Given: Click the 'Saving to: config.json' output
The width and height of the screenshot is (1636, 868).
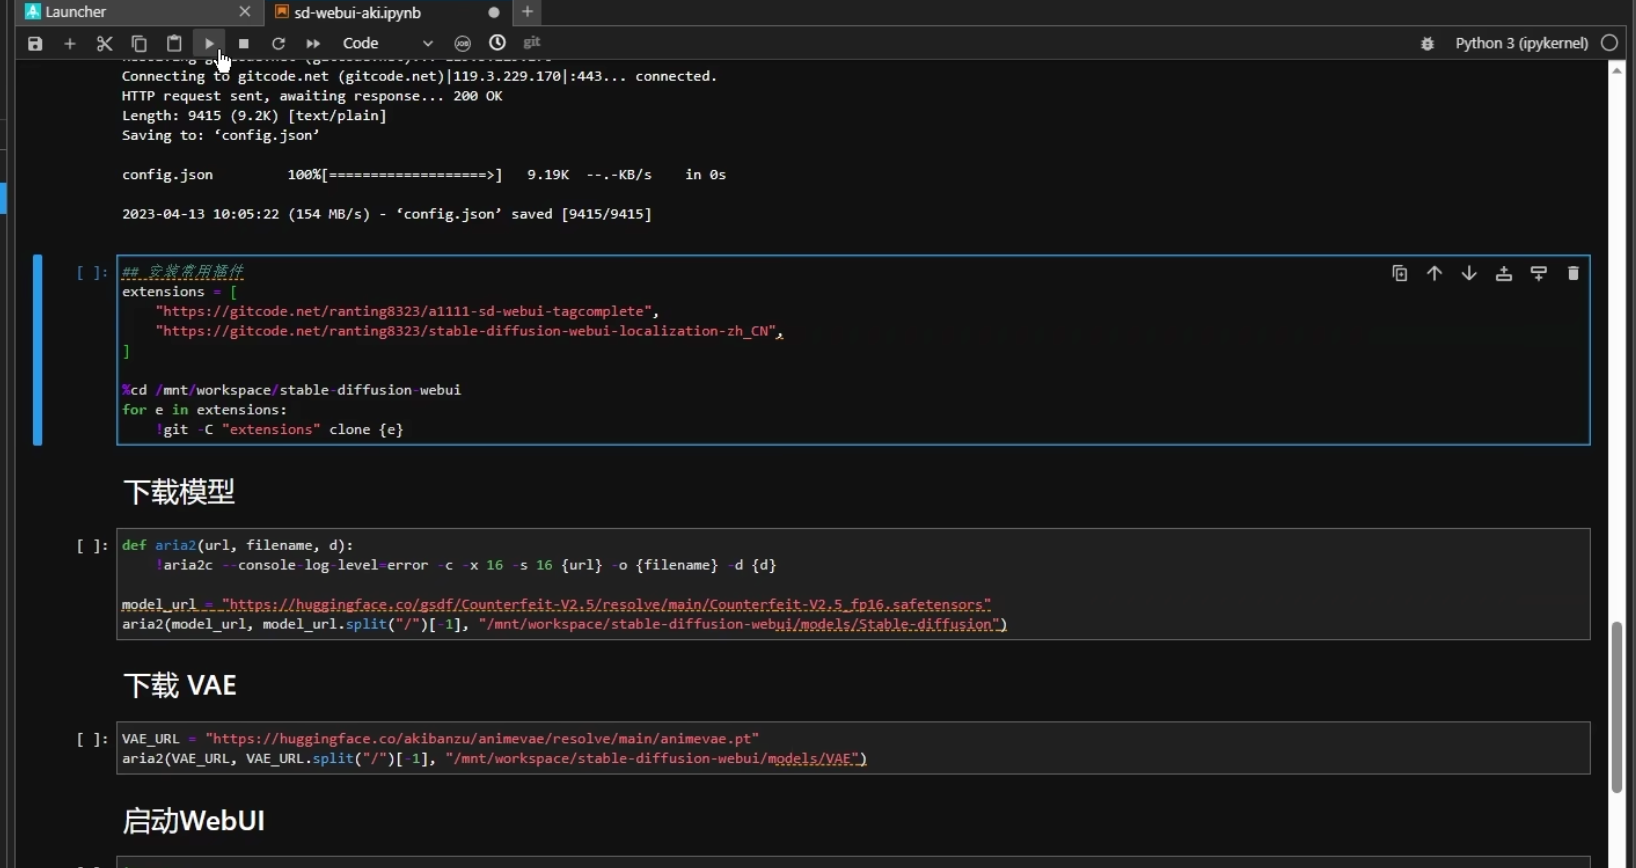Looking at the screenshot, I should (x=221, y=135).
